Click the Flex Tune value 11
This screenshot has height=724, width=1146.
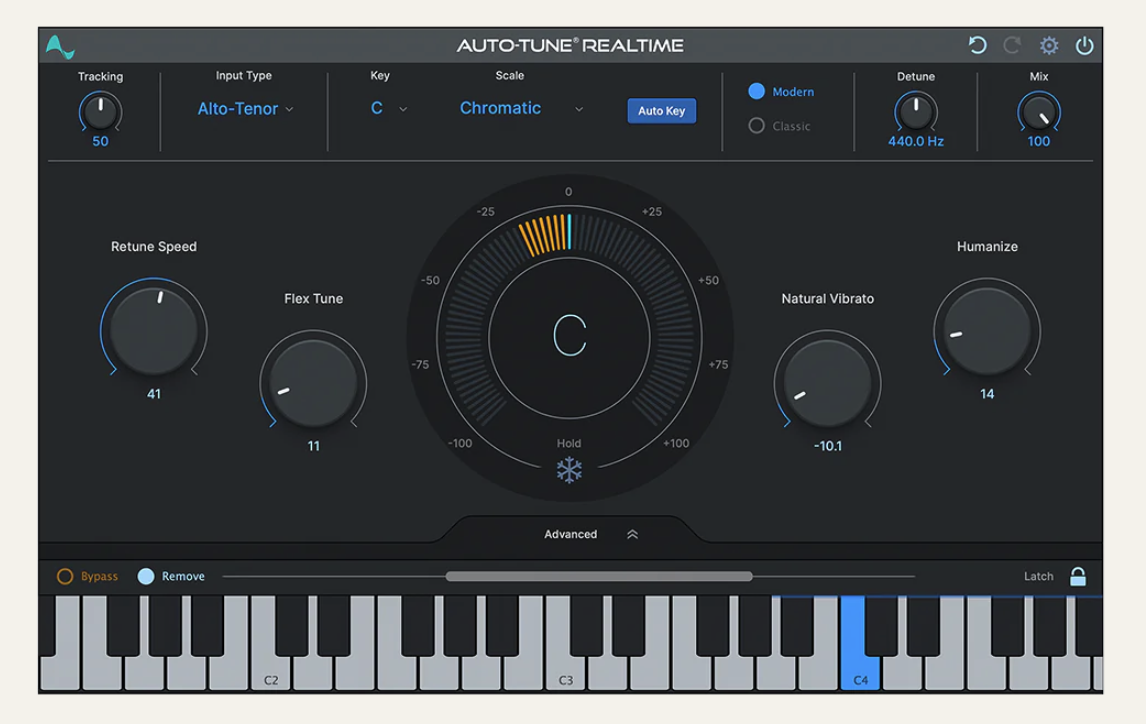pyautogui.click(x=313, y=446)
